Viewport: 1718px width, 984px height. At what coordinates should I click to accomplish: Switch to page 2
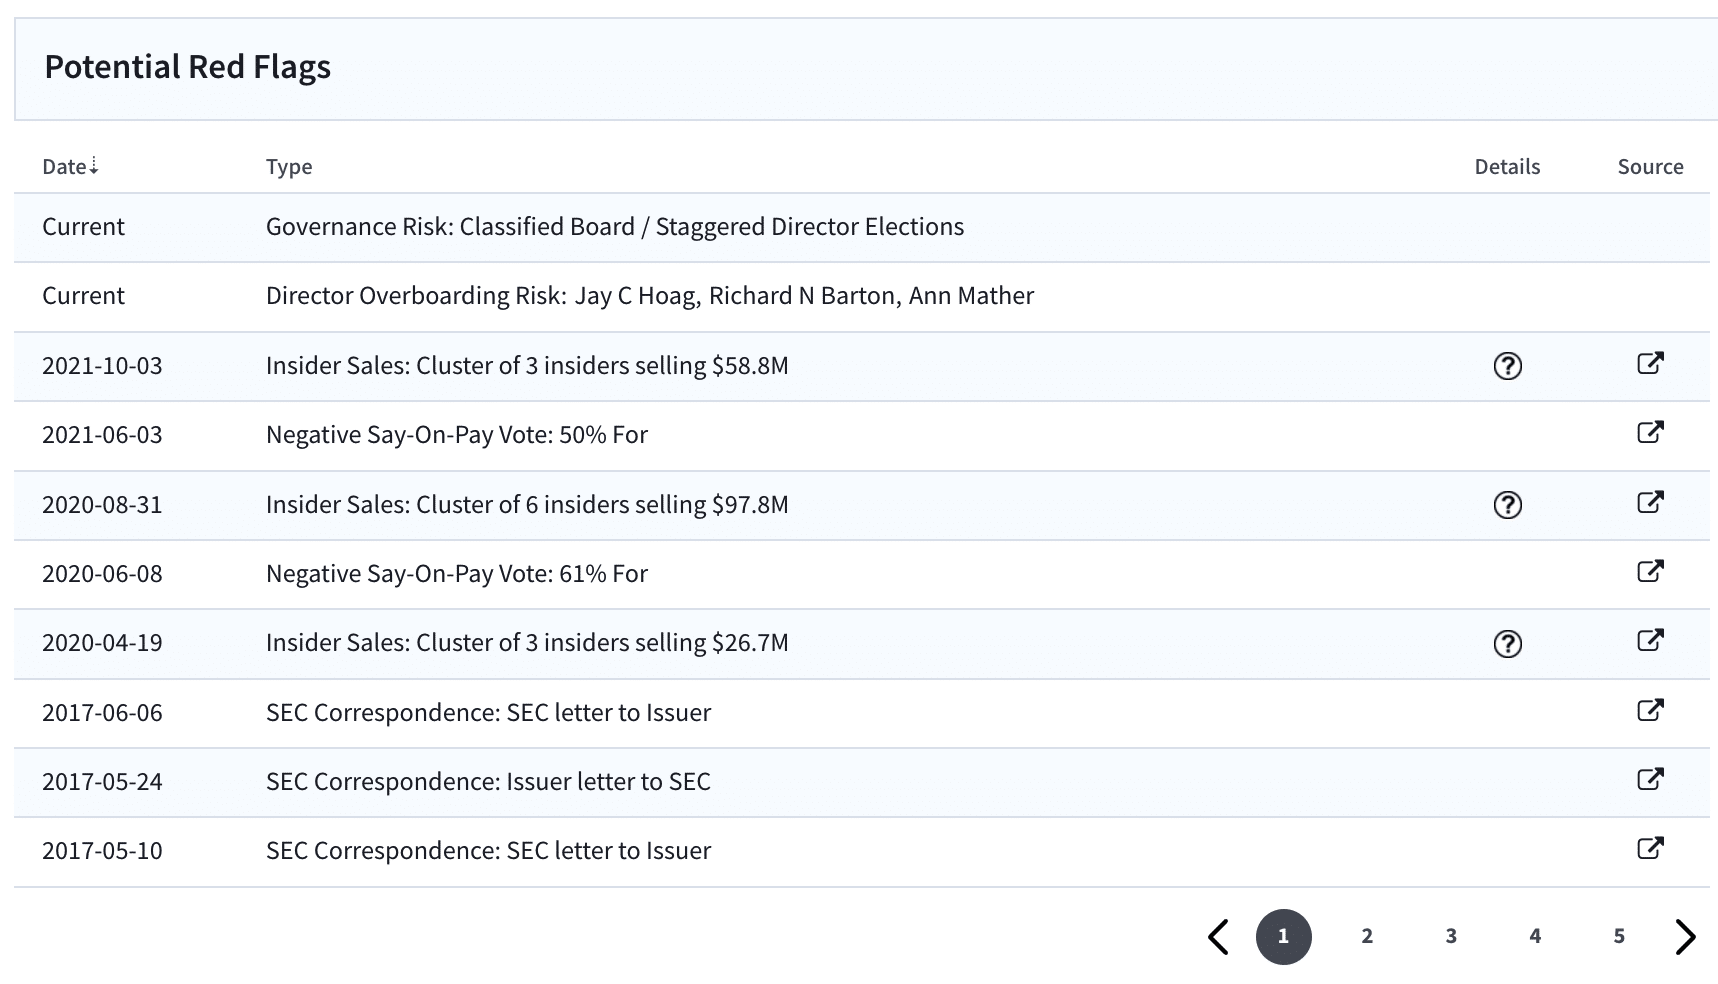(1367, 936)
